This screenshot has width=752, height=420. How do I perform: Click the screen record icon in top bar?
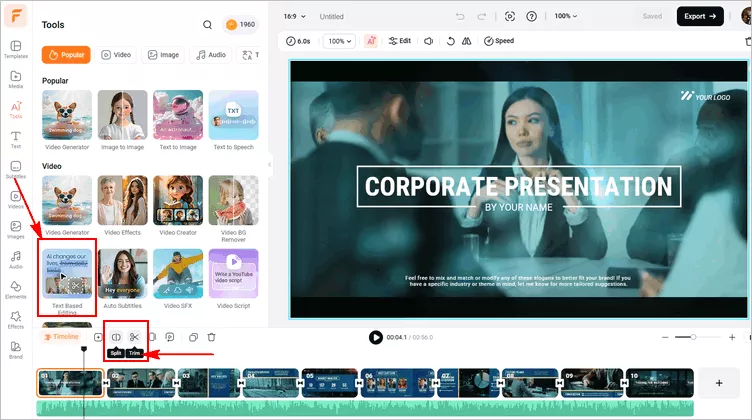[x=510, y=16]
